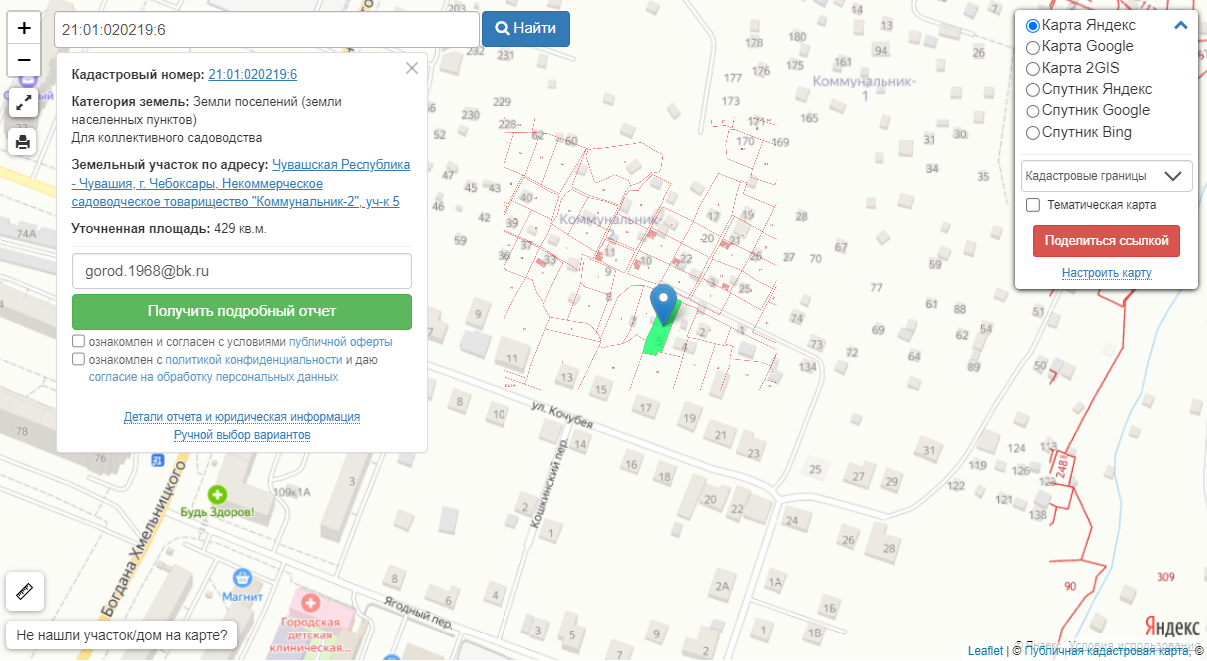
Task: Click Поделиться ссылкой button
Action: 1106,241
